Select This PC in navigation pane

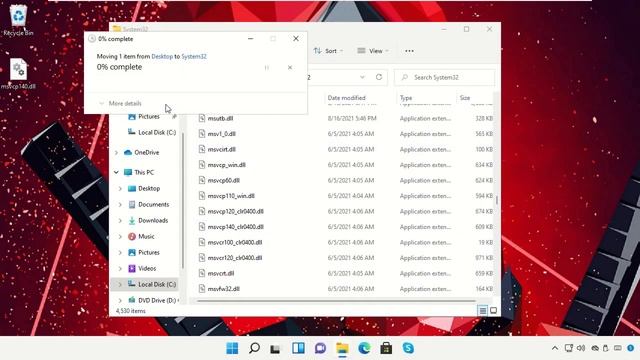144,172
